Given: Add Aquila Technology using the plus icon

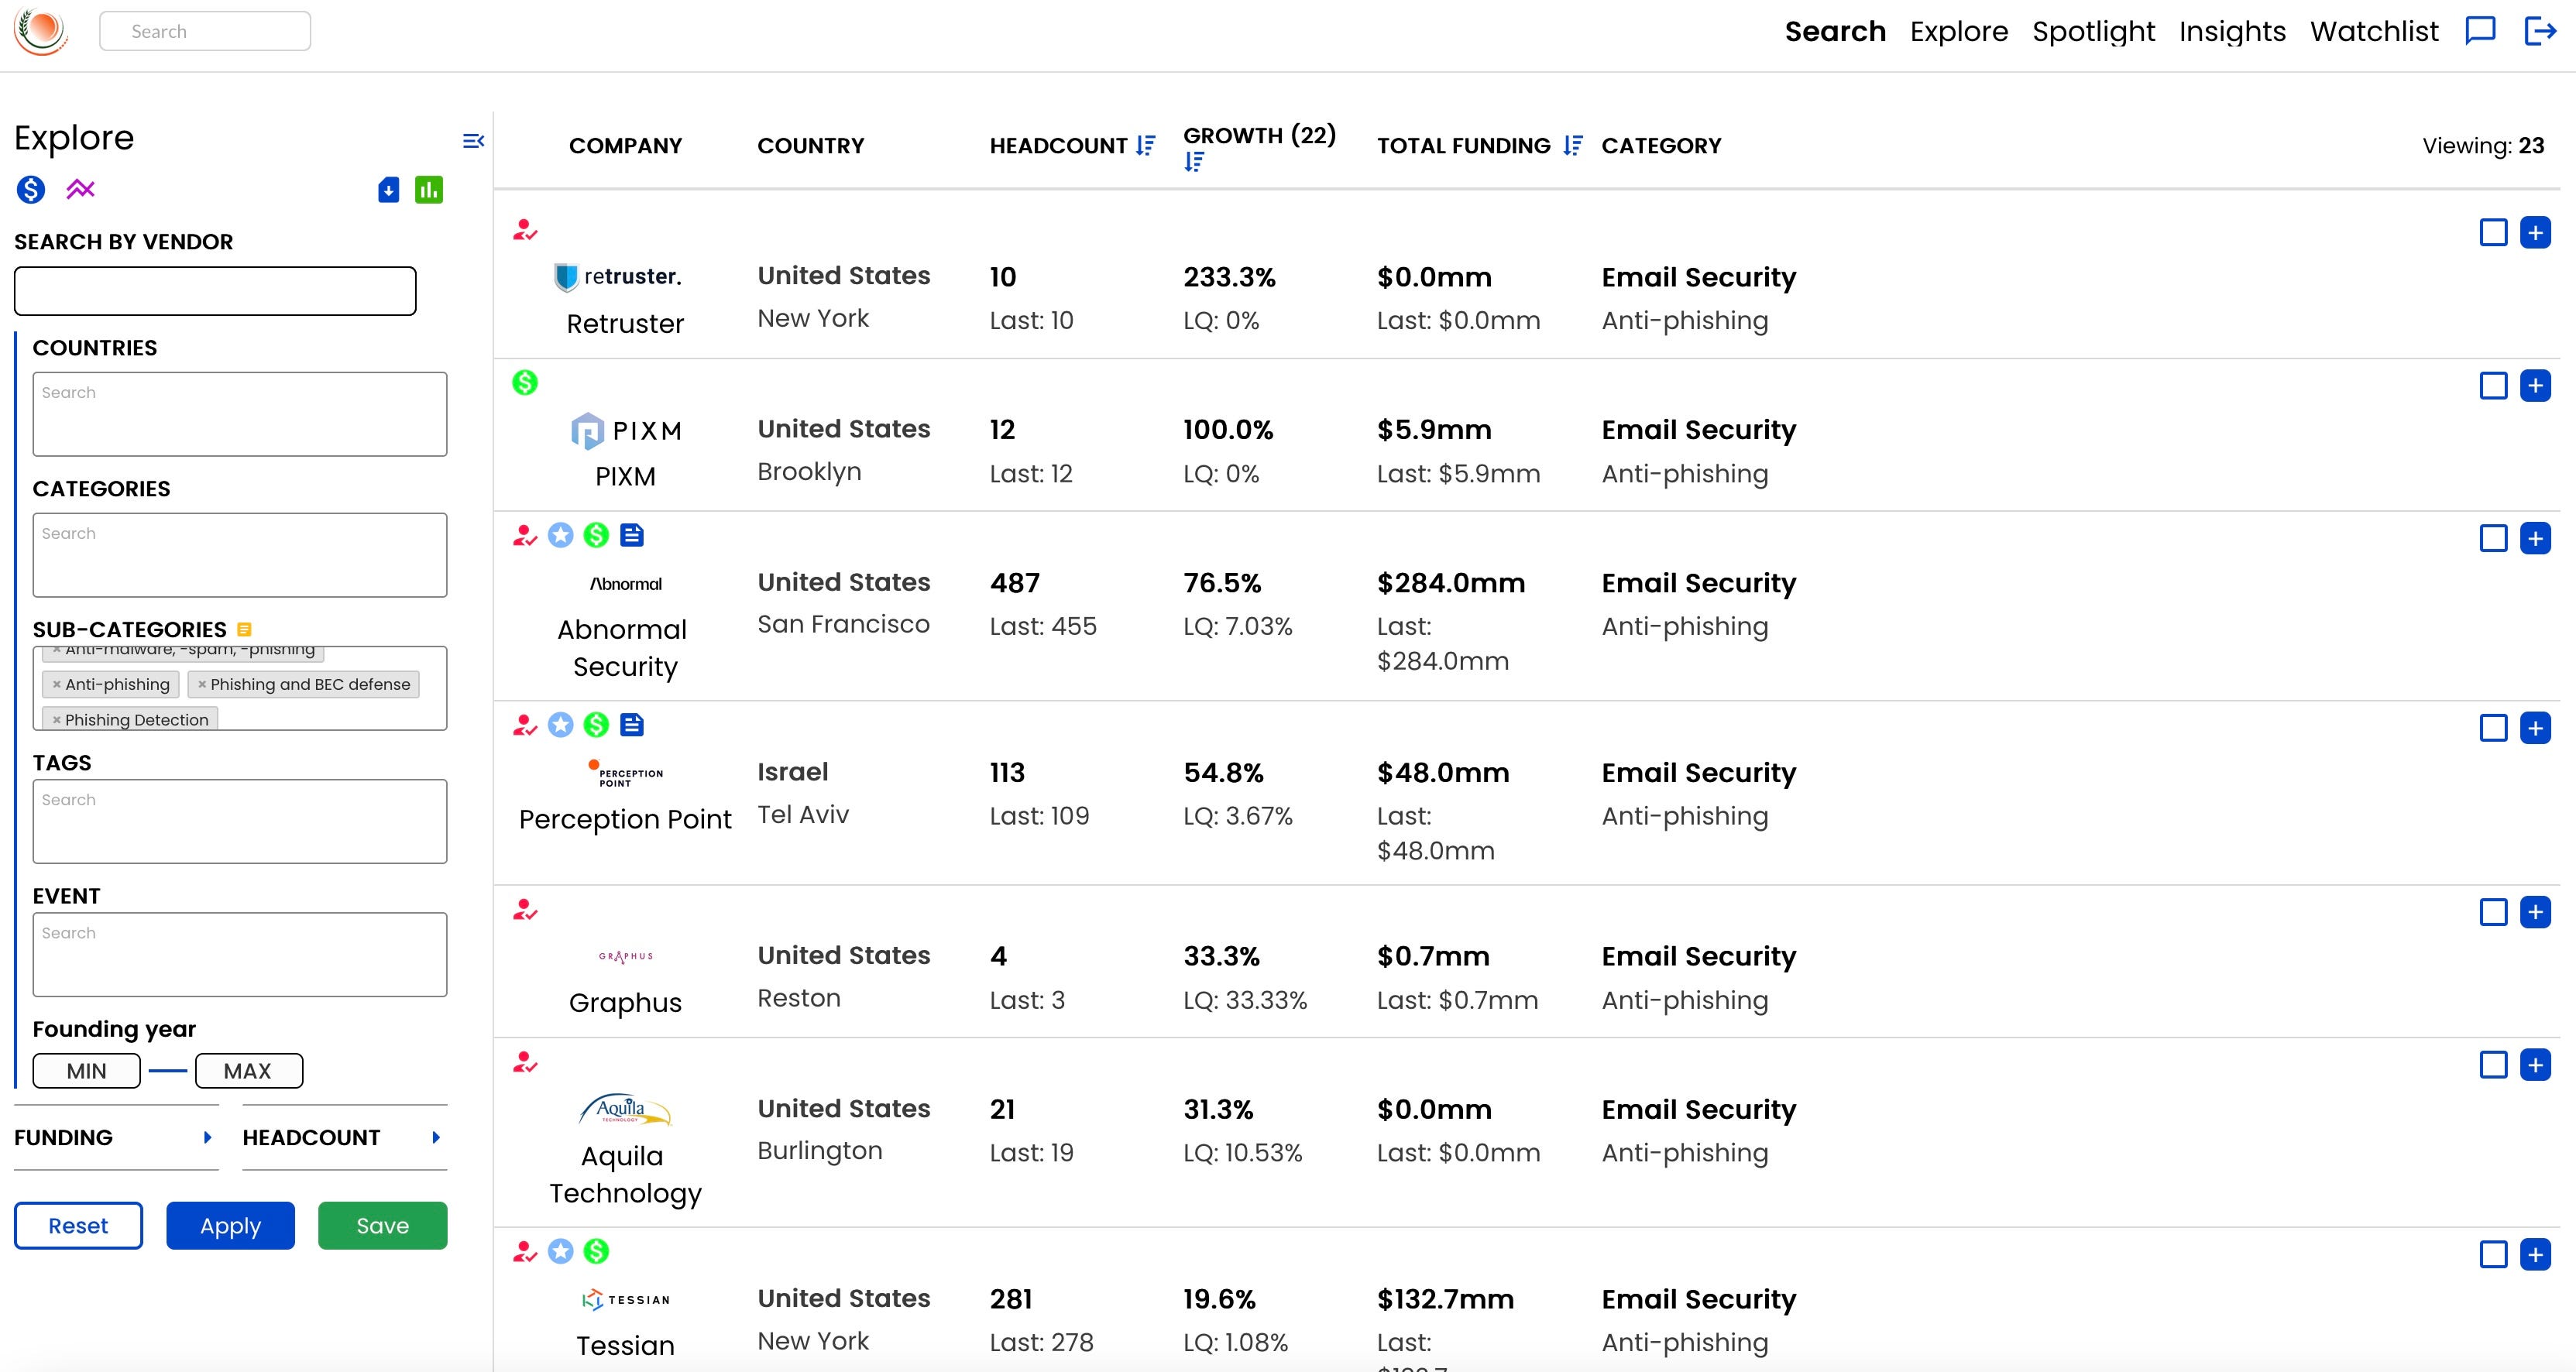Looking at the screenshot, I should (2535, 1065).
